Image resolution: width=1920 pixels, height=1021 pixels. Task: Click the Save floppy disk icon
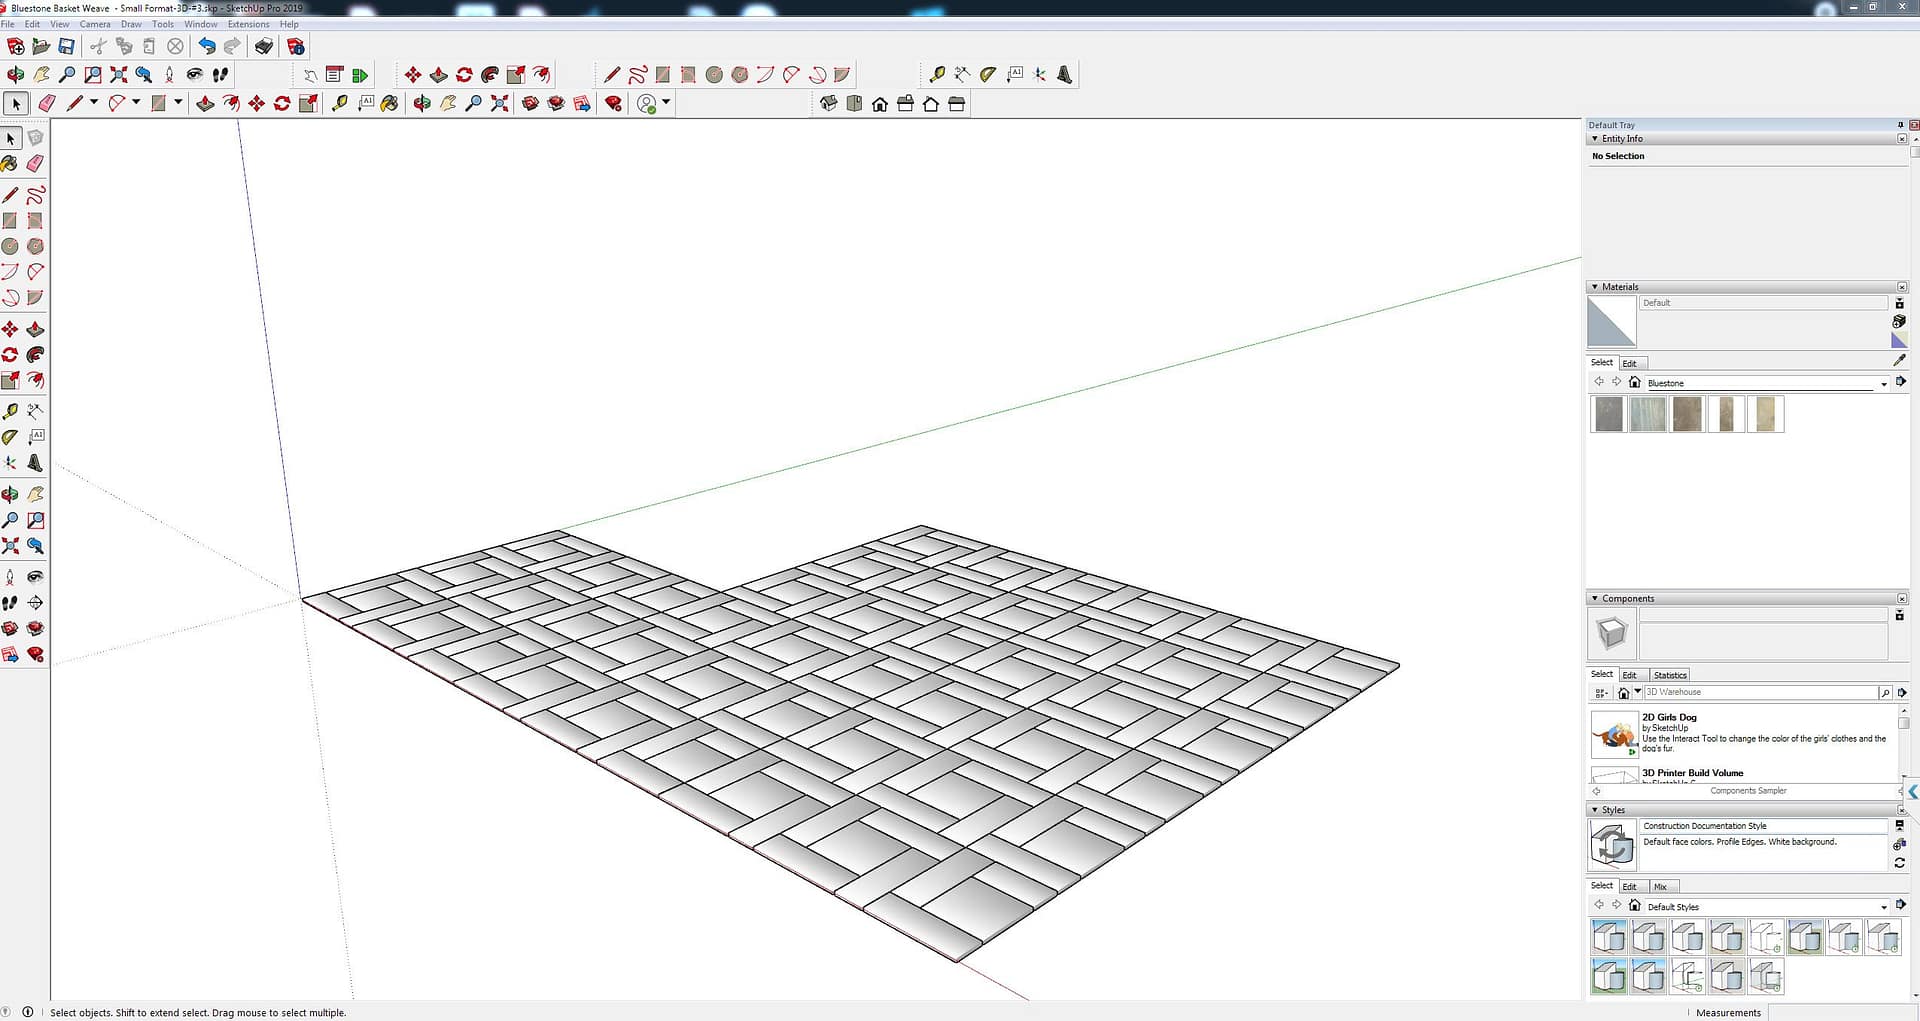pyautogui.click(x=66, y=46)
